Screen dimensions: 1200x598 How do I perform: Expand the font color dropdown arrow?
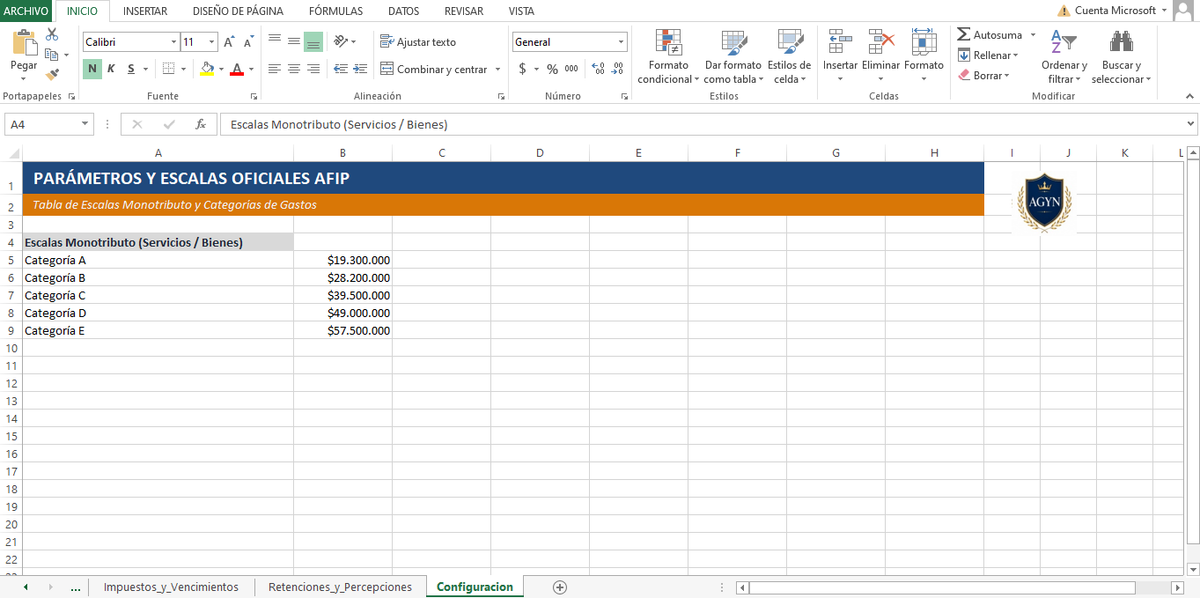coord(251,69)
